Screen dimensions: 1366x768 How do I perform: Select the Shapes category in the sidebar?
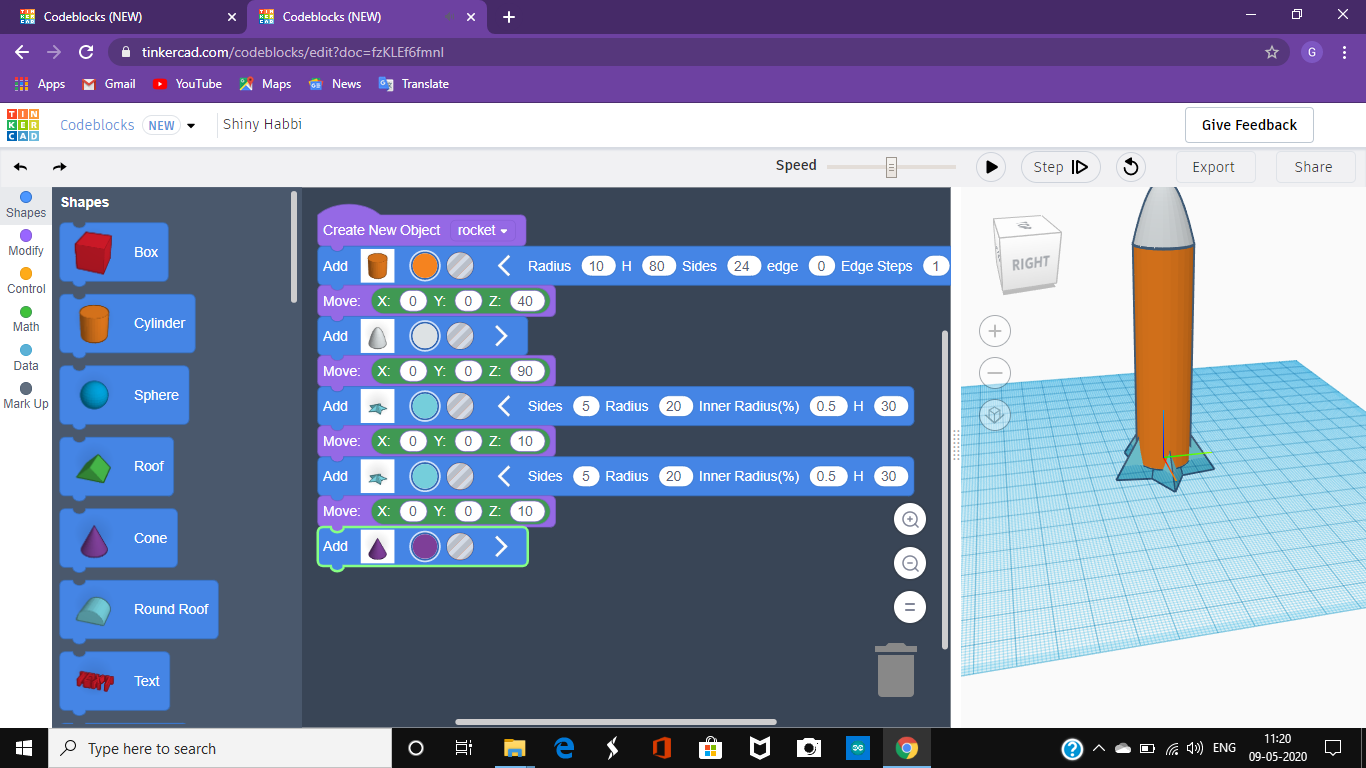(x=25, y=203)
